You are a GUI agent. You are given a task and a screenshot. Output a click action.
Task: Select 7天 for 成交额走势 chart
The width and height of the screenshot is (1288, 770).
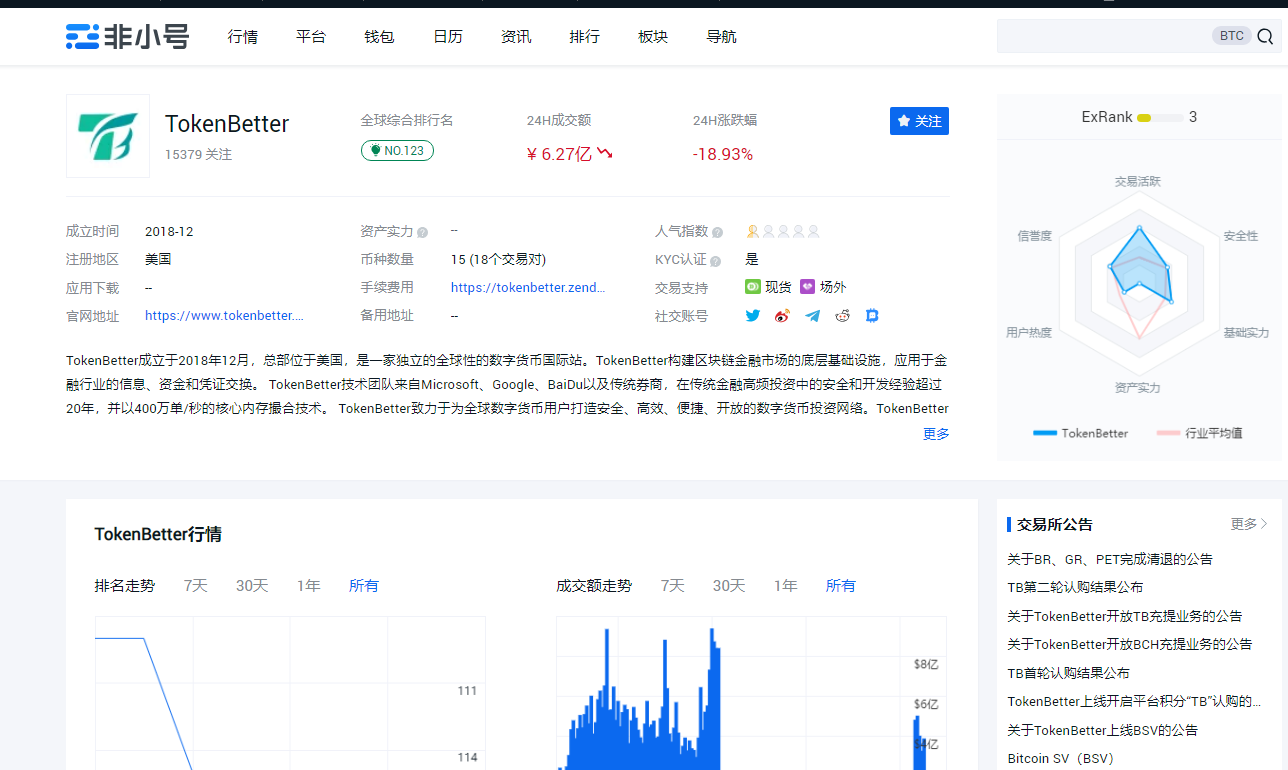pyautogui.click(x=673, y=586)
